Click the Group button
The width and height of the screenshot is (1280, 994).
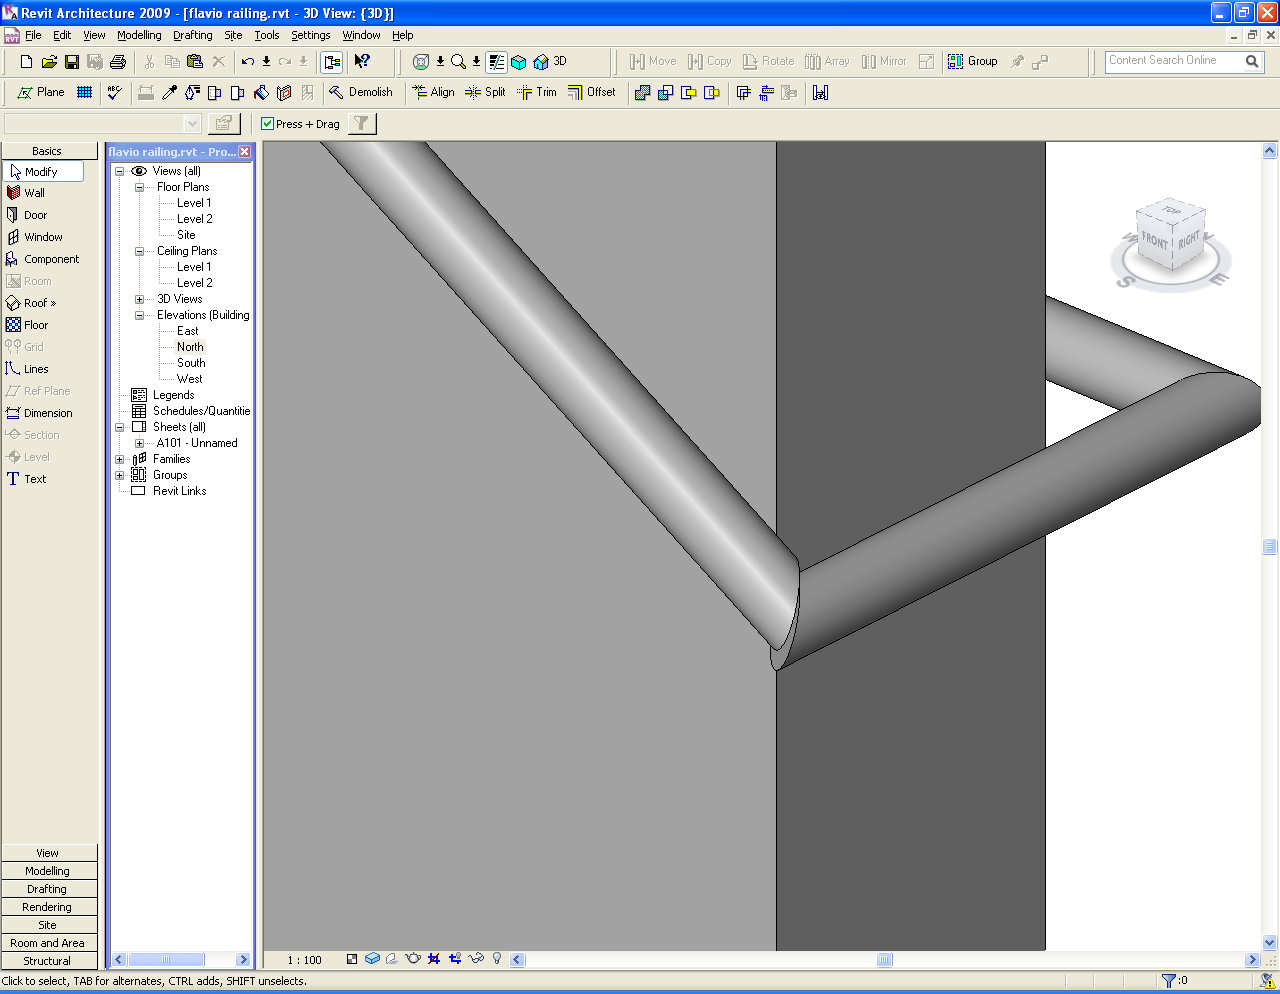click(973, 61)
